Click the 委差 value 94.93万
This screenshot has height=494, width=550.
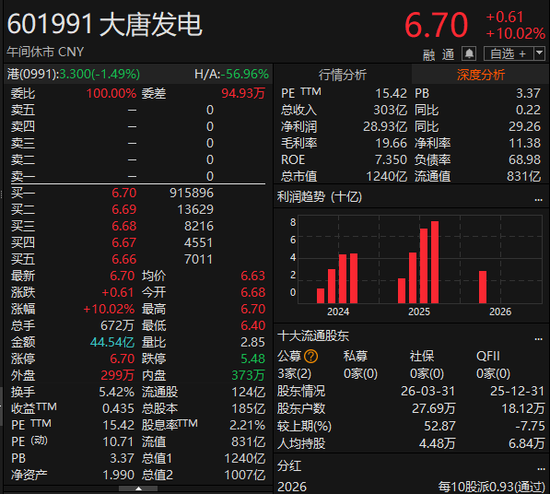tap(243, 94)
